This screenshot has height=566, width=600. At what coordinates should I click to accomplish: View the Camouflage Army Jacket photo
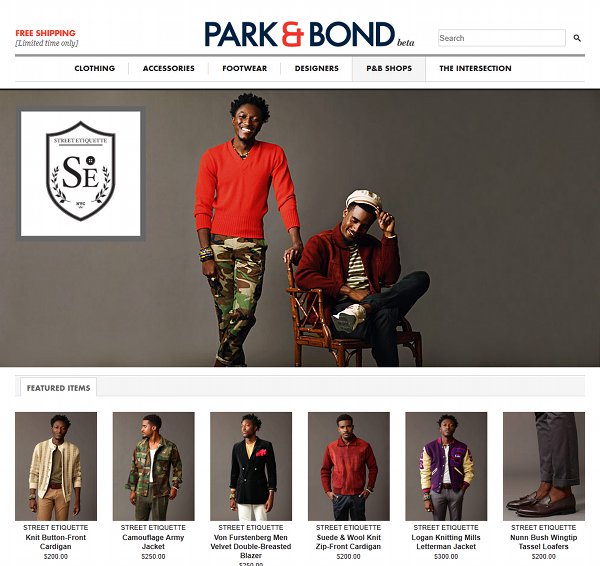pos(153,466)
